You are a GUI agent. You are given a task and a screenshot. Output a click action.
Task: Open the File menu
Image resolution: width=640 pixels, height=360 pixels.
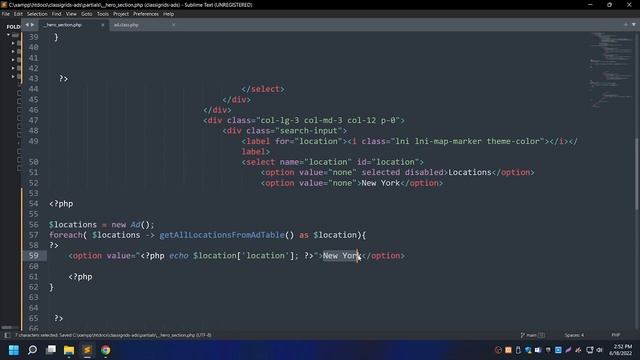tap(6, 14)
